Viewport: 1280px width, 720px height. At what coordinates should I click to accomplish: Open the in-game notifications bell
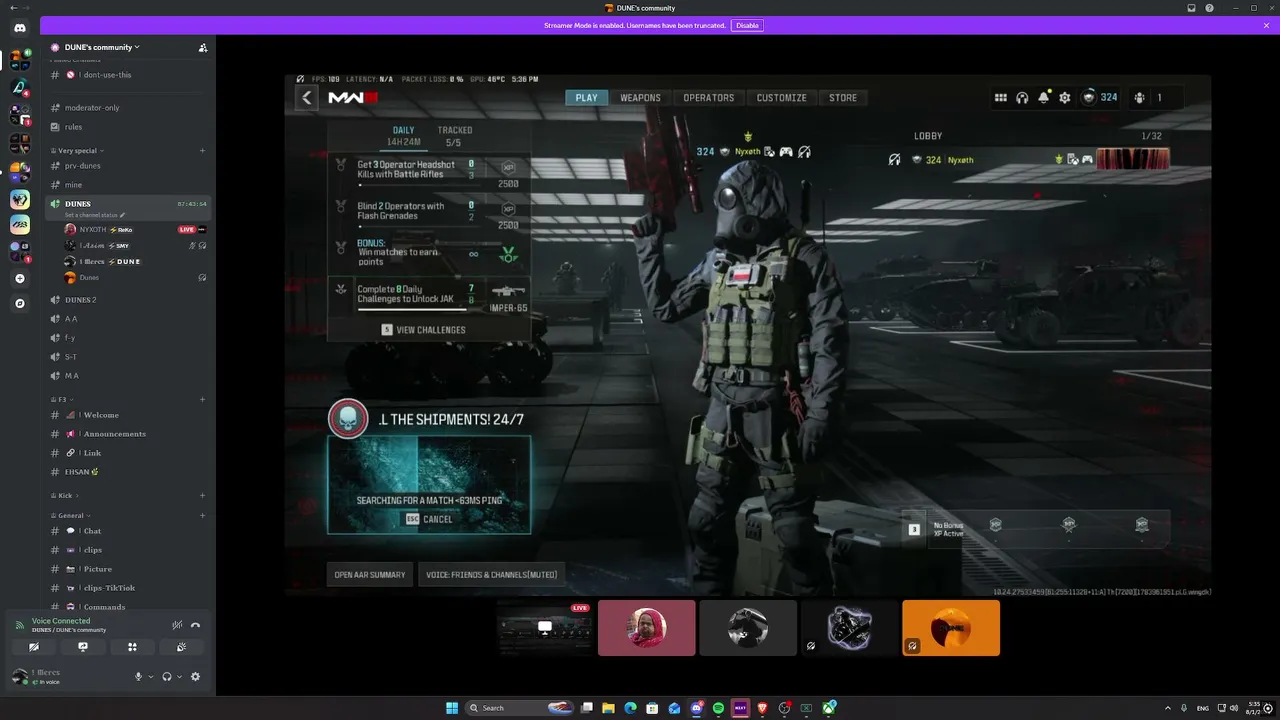[x=1043, y=98]
